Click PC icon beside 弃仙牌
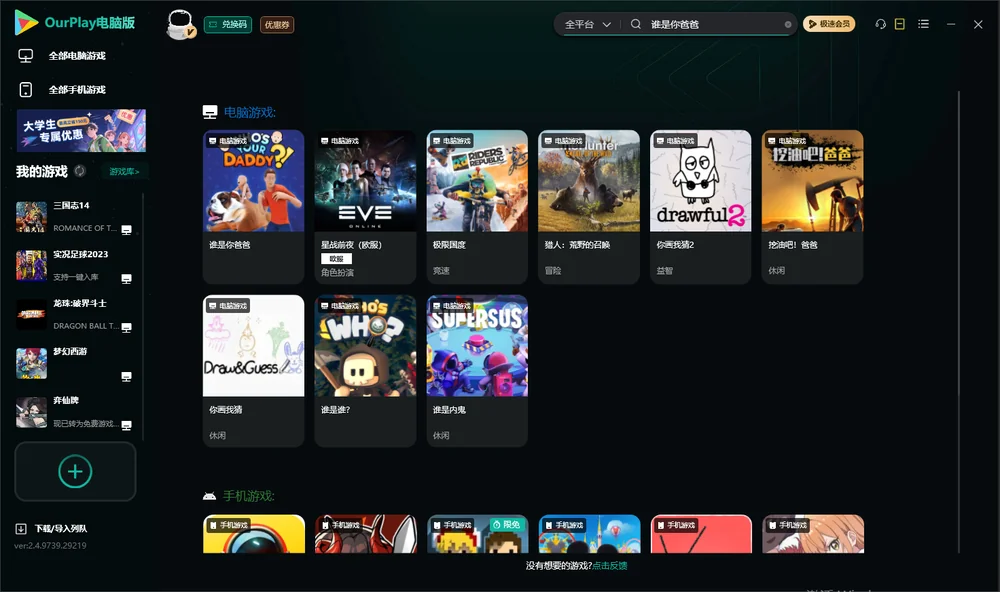Viewport: 1000px width, 592px height. pyautogui.click(x=126, y=426)
